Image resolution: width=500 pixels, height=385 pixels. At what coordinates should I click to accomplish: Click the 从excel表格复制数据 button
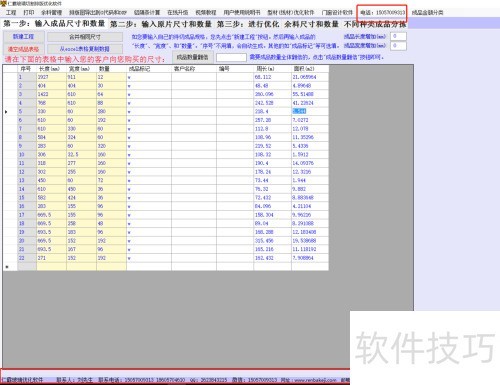[85, 49]
